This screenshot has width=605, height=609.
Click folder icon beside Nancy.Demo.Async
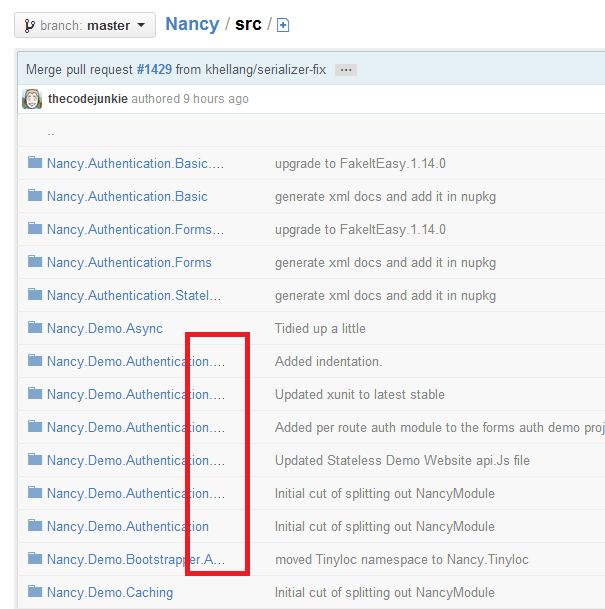pos(35,327)
